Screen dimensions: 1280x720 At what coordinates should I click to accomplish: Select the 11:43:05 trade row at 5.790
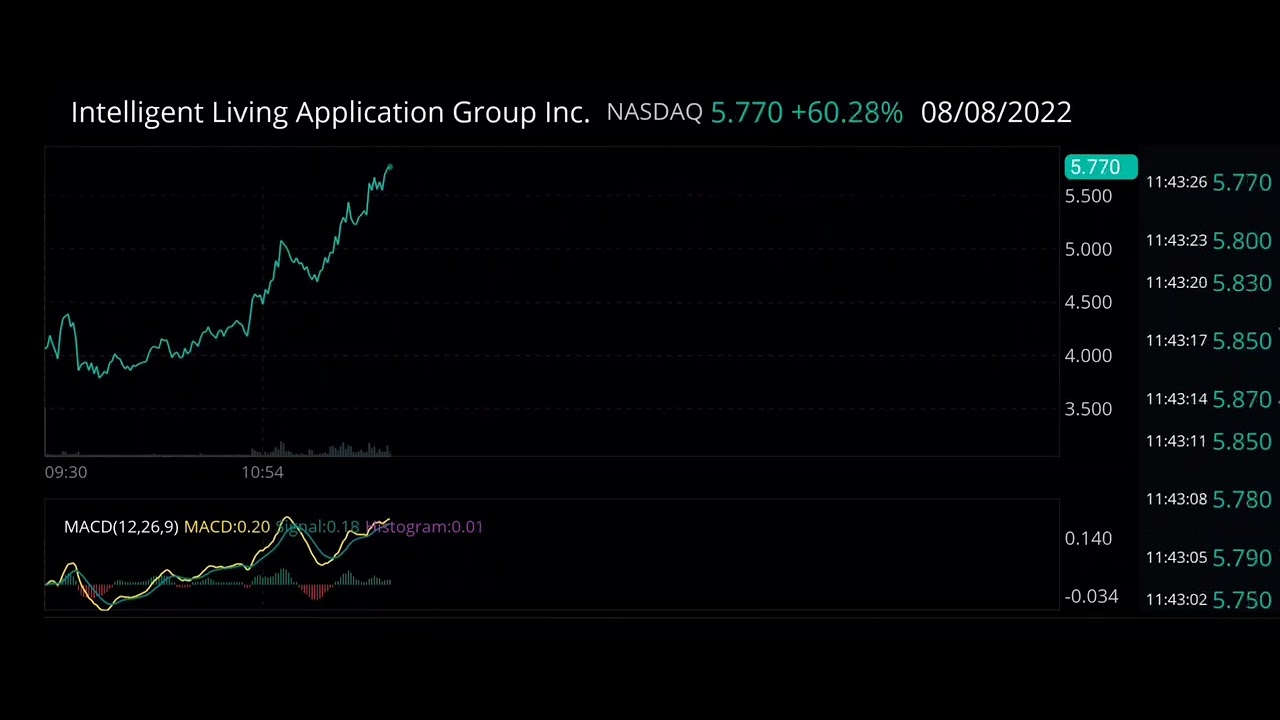pos(1209,557)
